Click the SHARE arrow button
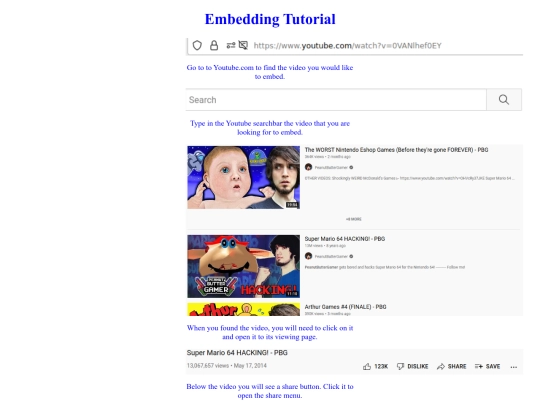This screenshot has width=540, height=405. point(451,366)
